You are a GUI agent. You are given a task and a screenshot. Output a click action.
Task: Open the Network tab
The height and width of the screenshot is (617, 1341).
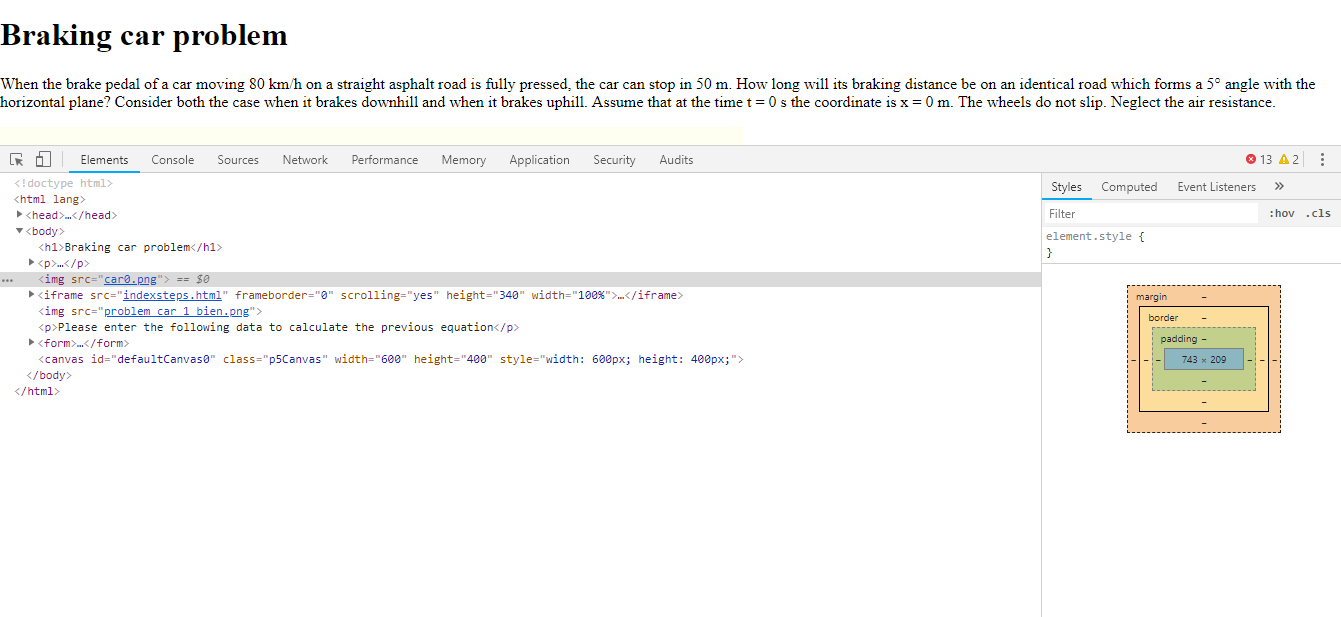(x=305, y=160)
